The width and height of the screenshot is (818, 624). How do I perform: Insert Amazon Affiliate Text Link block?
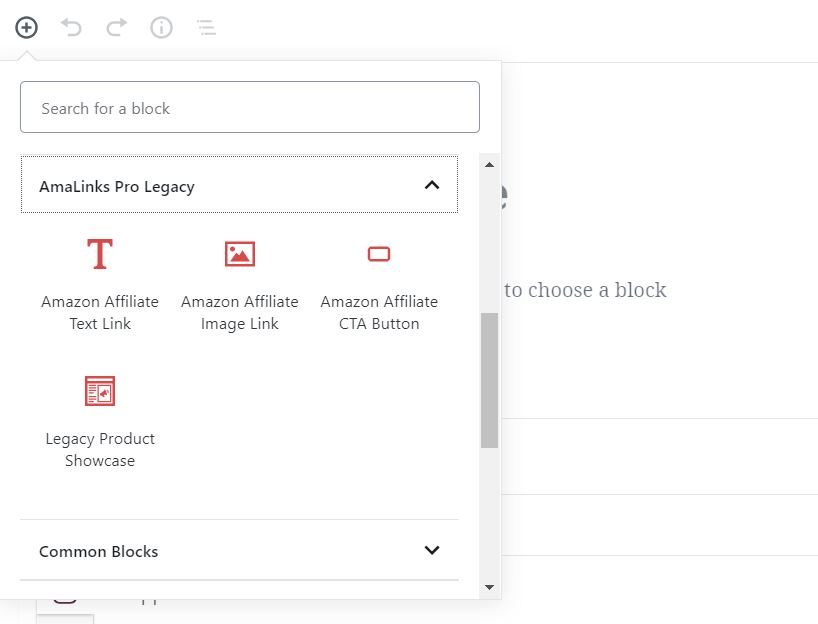pyautogui.click(x=100, y=284)
